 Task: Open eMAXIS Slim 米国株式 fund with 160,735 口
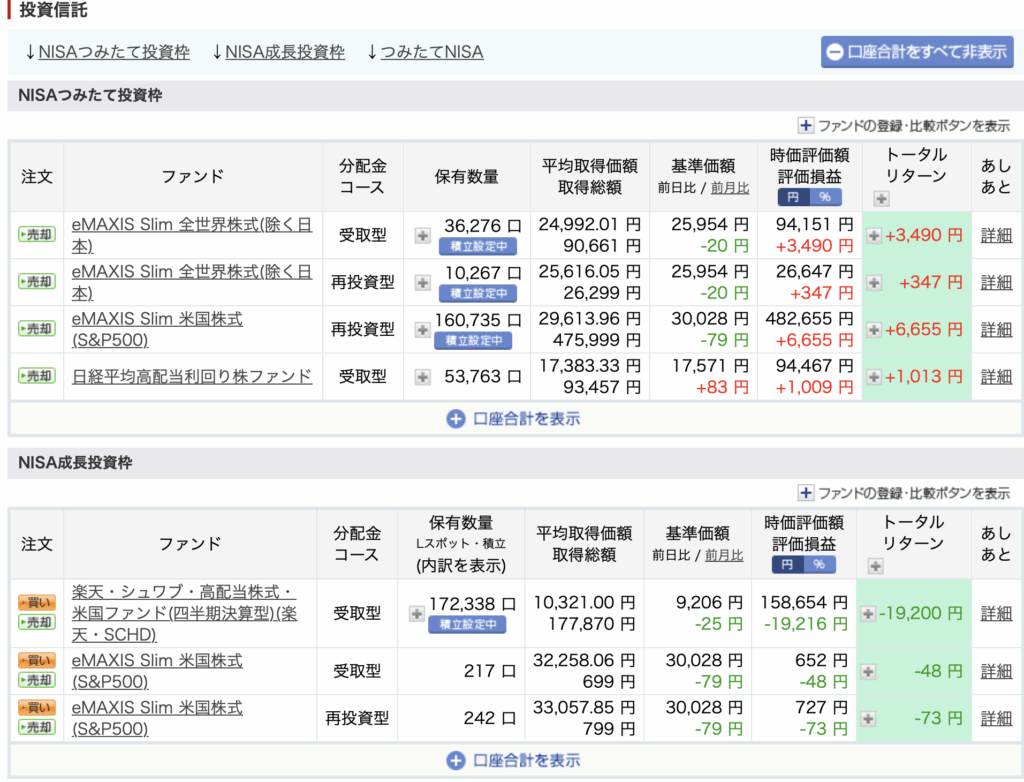157,329
